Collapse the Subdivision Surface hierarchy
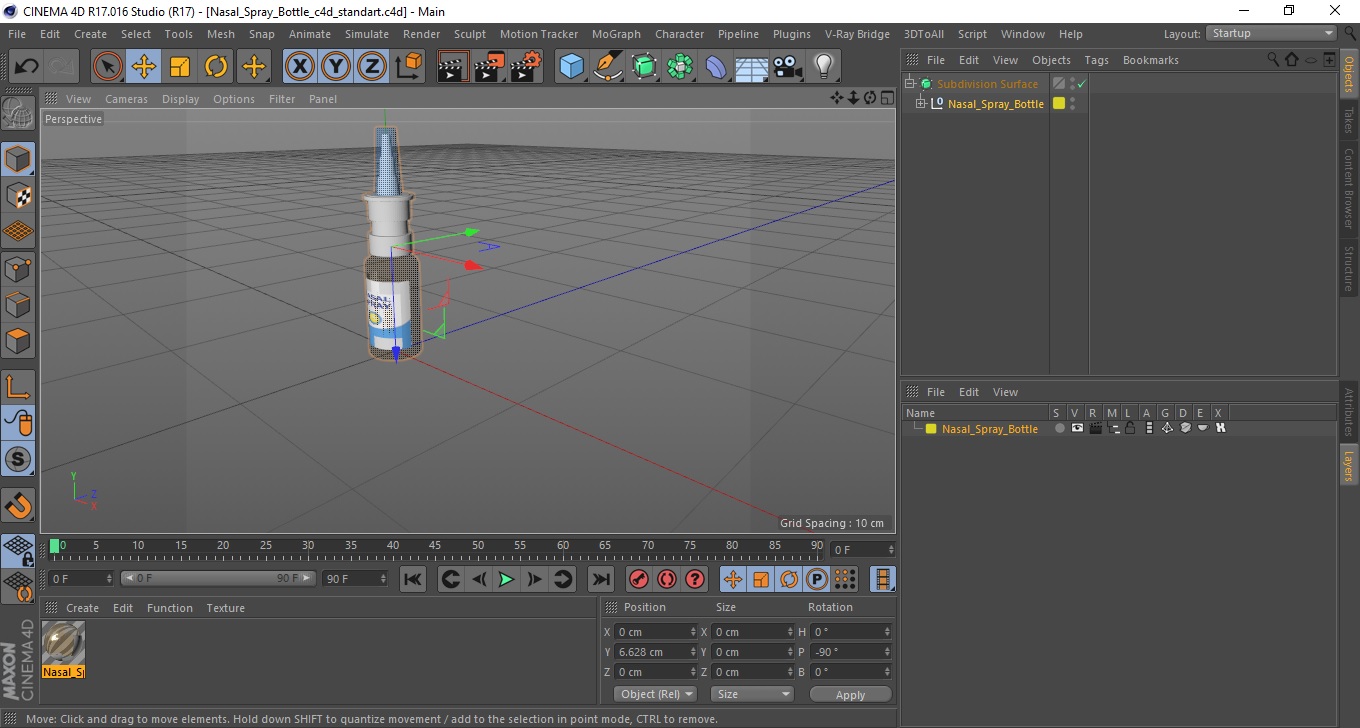Viewport: 1360px width, 728px height. click(909, 84)
